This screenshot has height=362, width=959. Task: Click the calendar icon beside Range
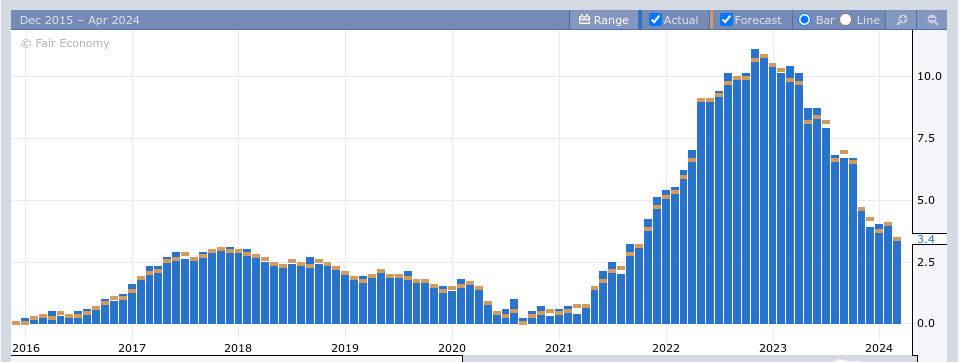(x=584, y=20)
